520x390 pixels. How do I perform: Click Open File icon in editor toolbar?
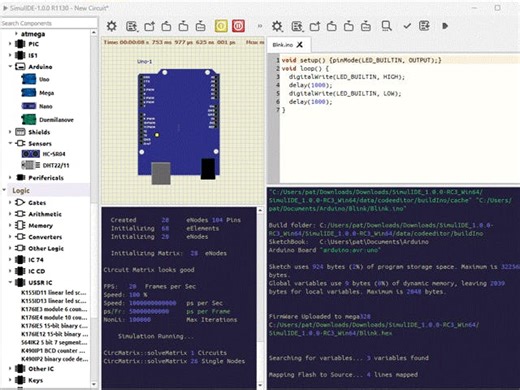pos(314,26)
